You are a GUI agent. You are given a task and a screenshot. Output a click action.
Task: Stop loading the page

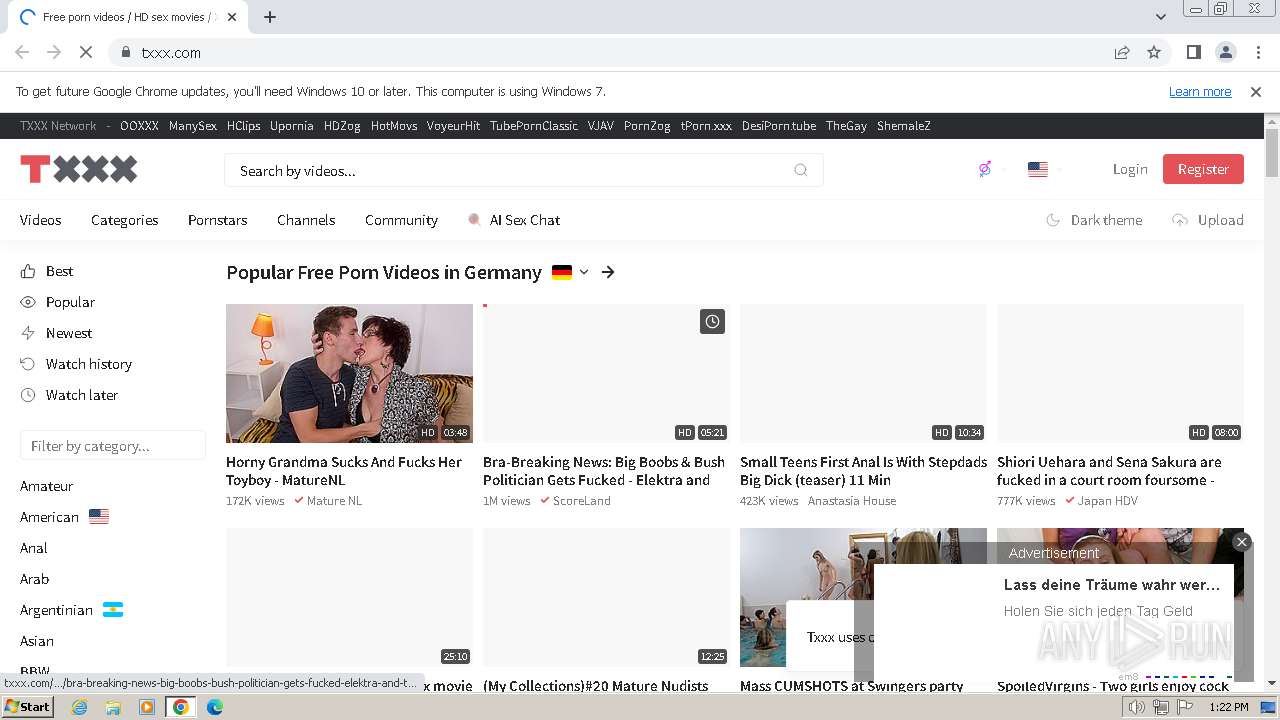click(x=86, y=52)
